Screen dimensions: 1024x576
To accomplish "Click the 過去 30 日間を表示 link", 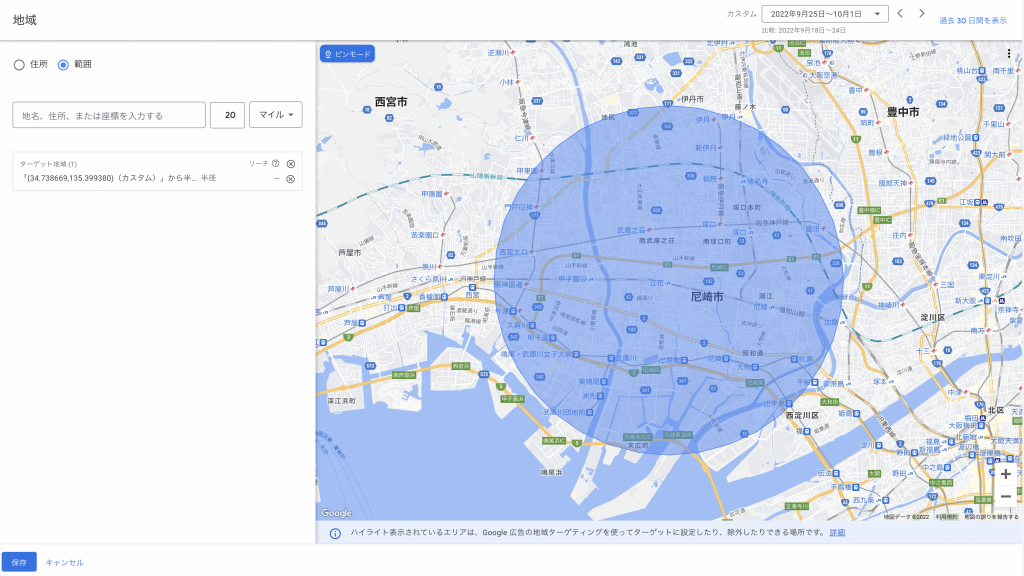I will (x=973, y=21).
